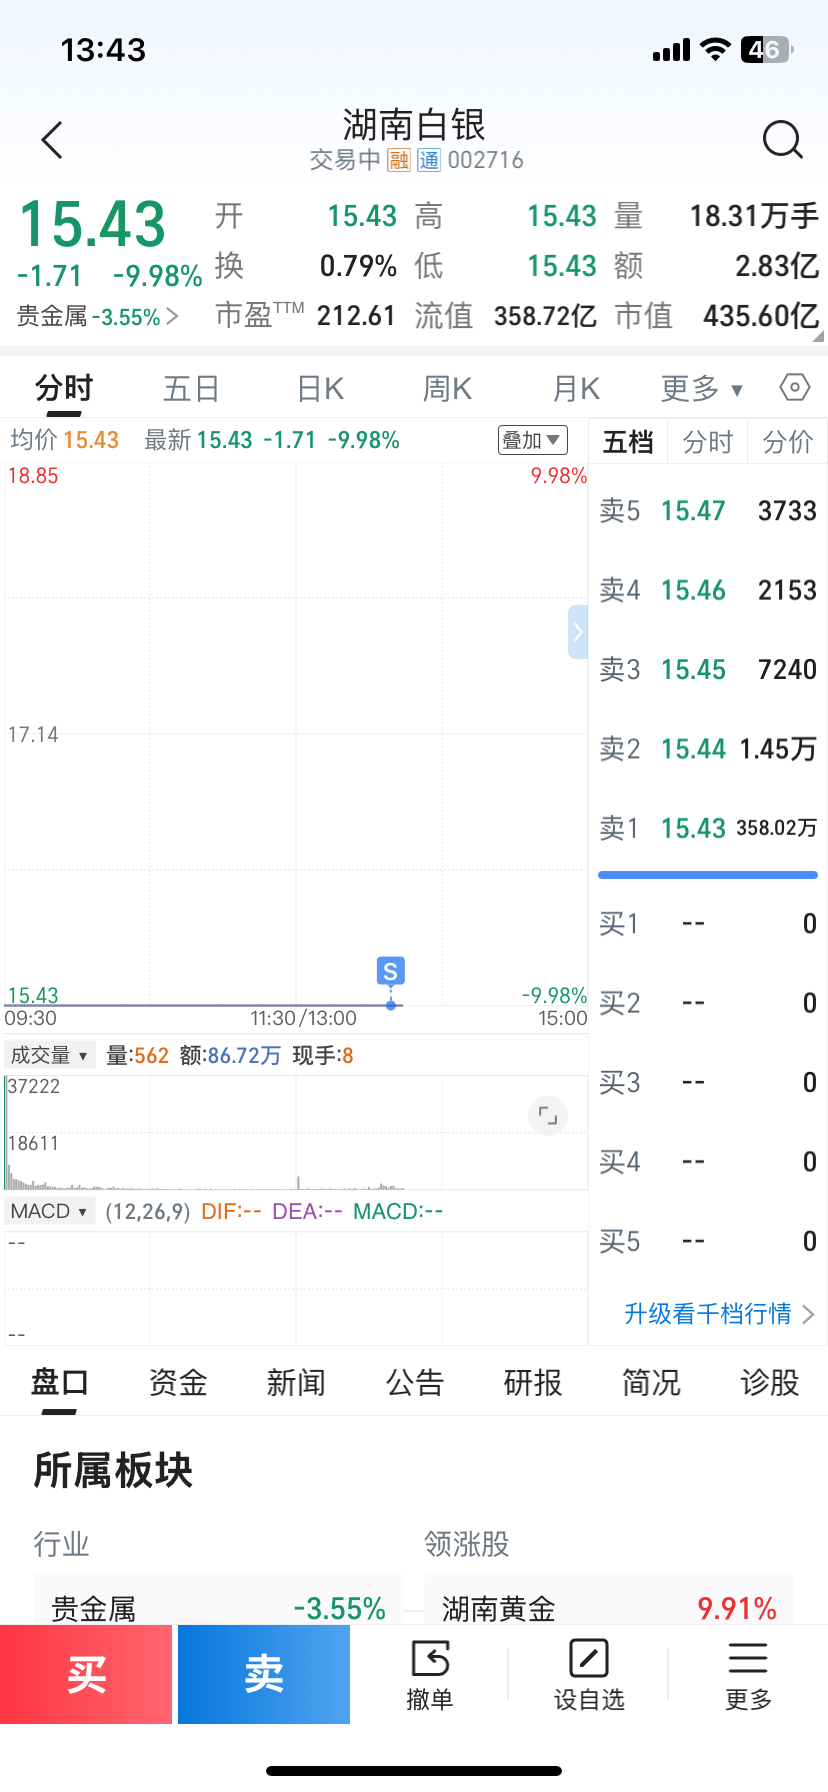Open 升级看千档行情 upgrade link

click(719, 1314)
